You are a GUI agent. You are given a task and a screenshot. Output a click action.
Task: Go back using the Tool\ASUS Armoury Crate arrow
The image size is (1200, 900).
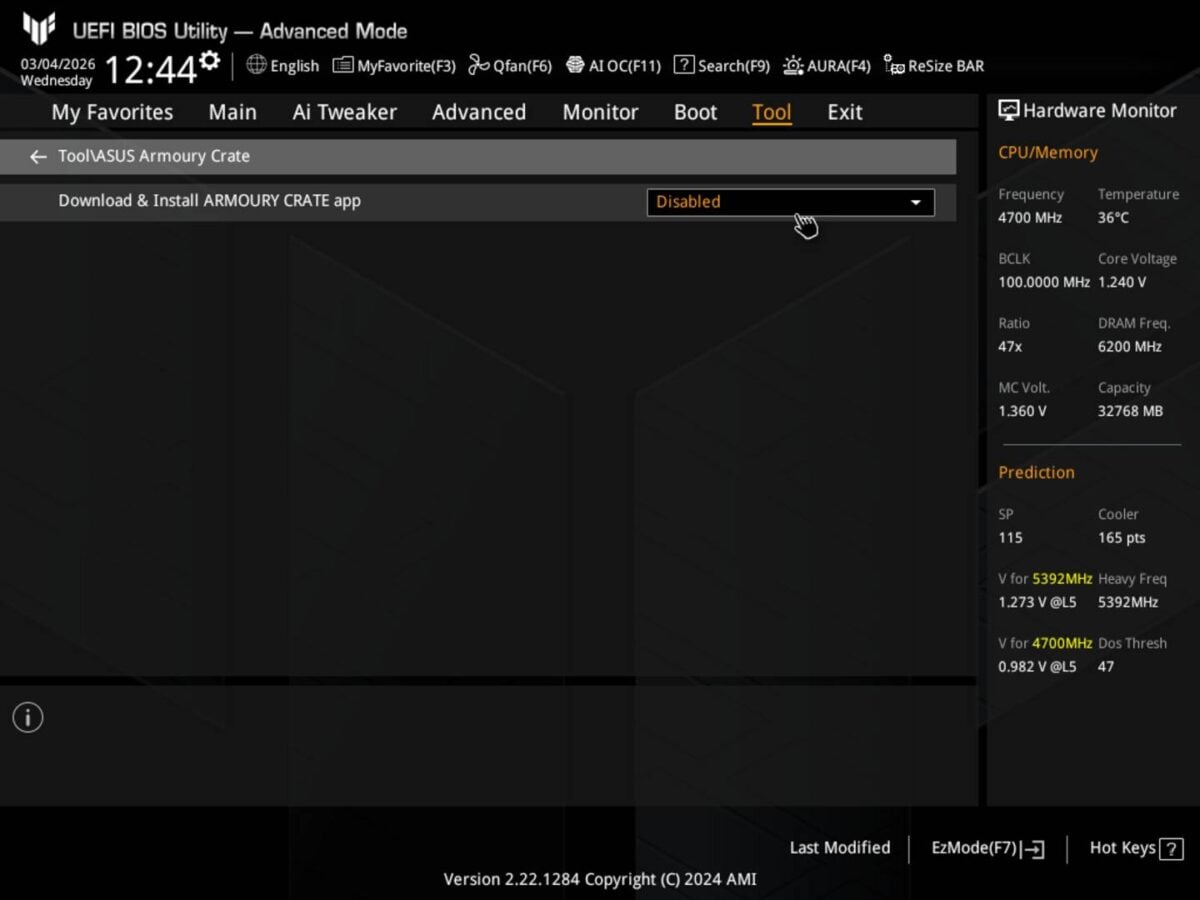tap(38, 157)
